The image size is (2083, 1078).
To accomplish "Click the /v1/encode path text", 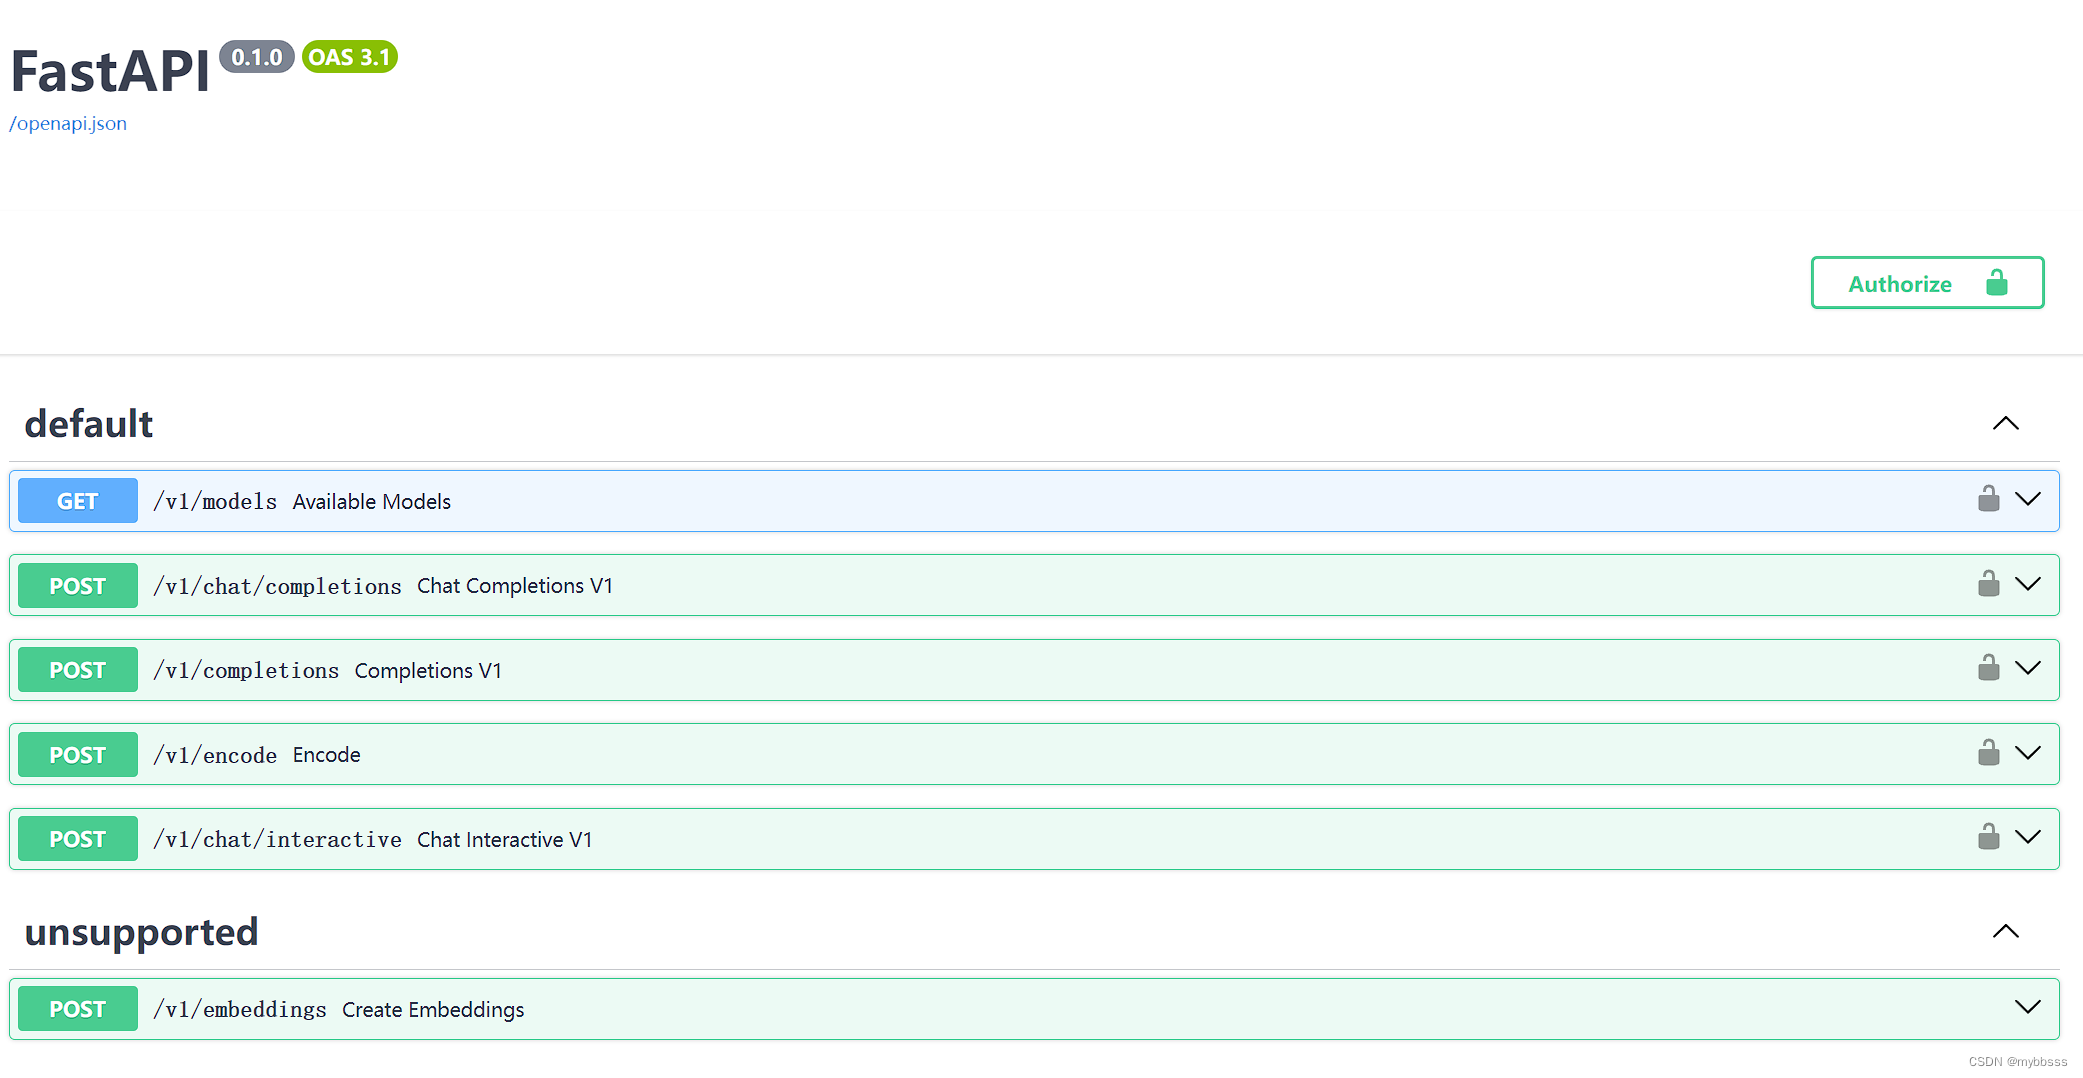I will click(215, 755).
